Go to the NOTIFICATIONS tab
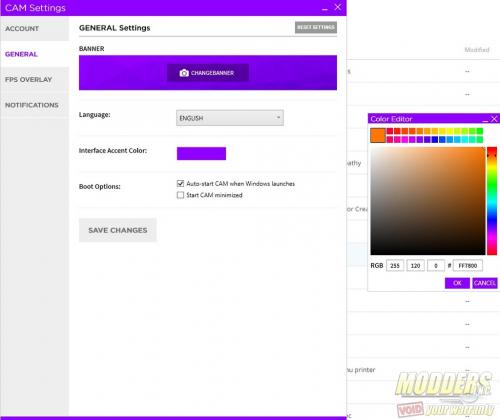Image resolution: width=500 pixels, height=420 pixels. pyautogui.click(x=35, y=105)
